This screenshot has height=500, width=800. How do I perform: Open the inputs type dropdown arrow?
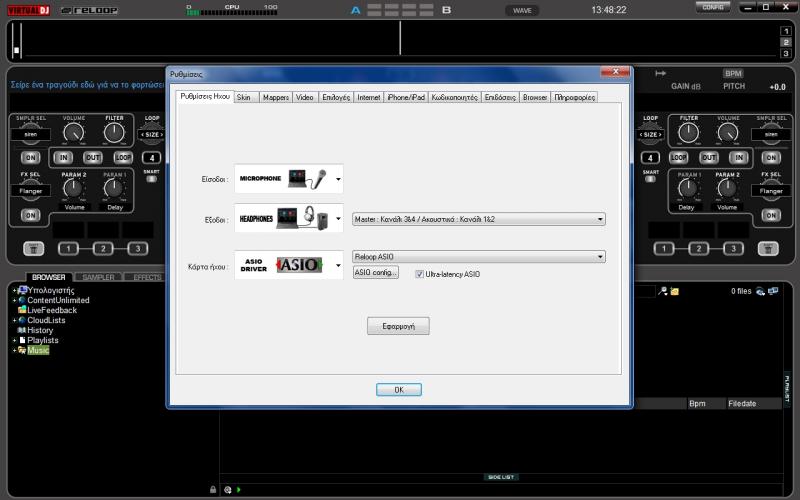(338, 179)
